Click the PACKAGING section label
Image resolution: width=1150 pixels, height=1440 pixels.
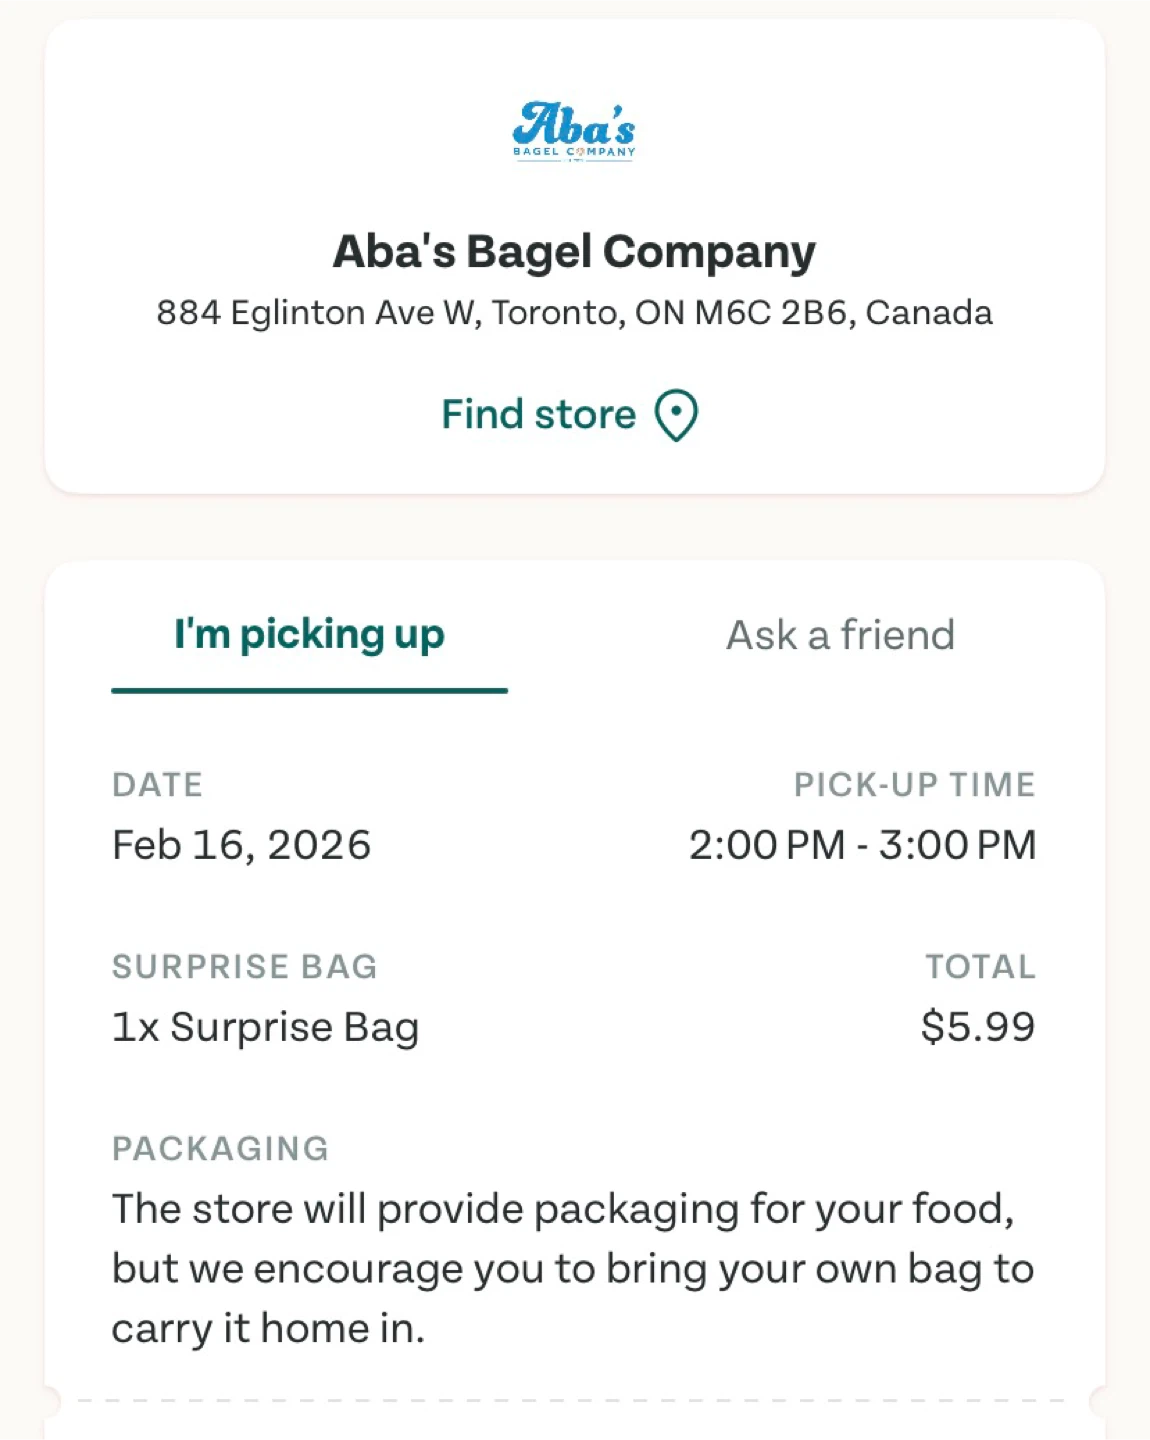point(220,1149)
